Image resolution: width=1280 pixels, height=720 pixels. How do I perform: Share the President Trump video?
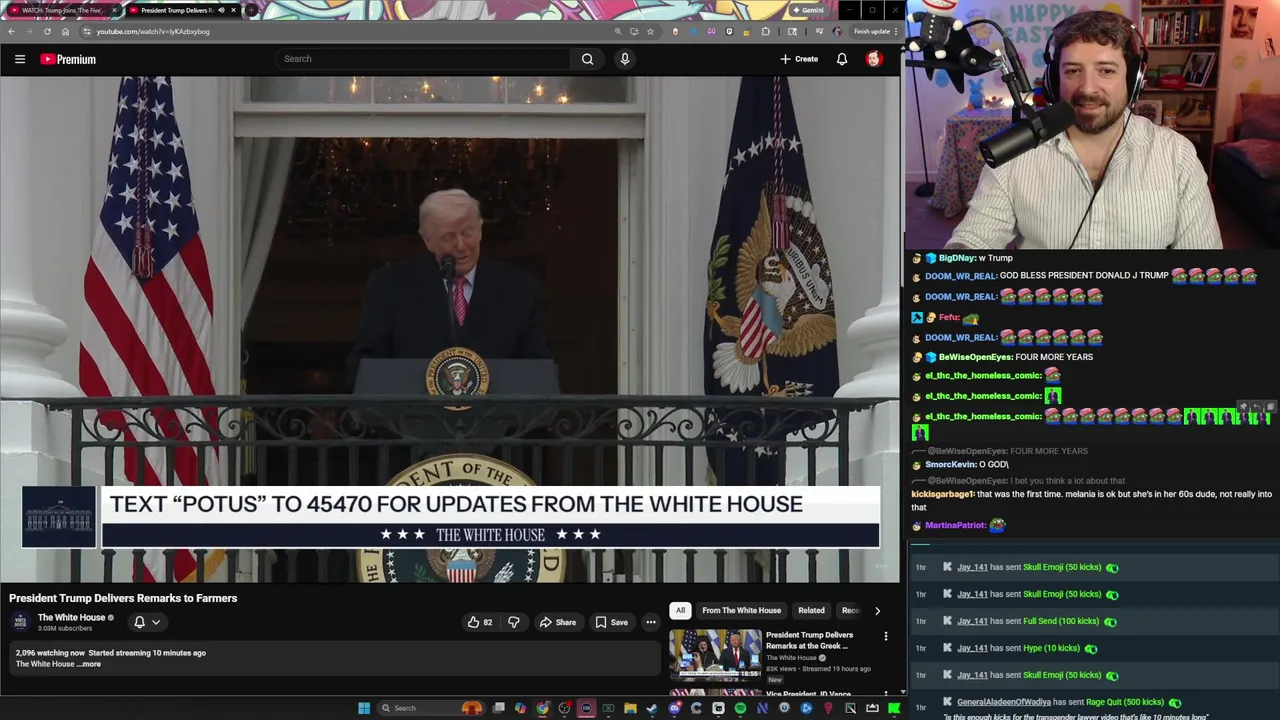[x=558, y=622]
